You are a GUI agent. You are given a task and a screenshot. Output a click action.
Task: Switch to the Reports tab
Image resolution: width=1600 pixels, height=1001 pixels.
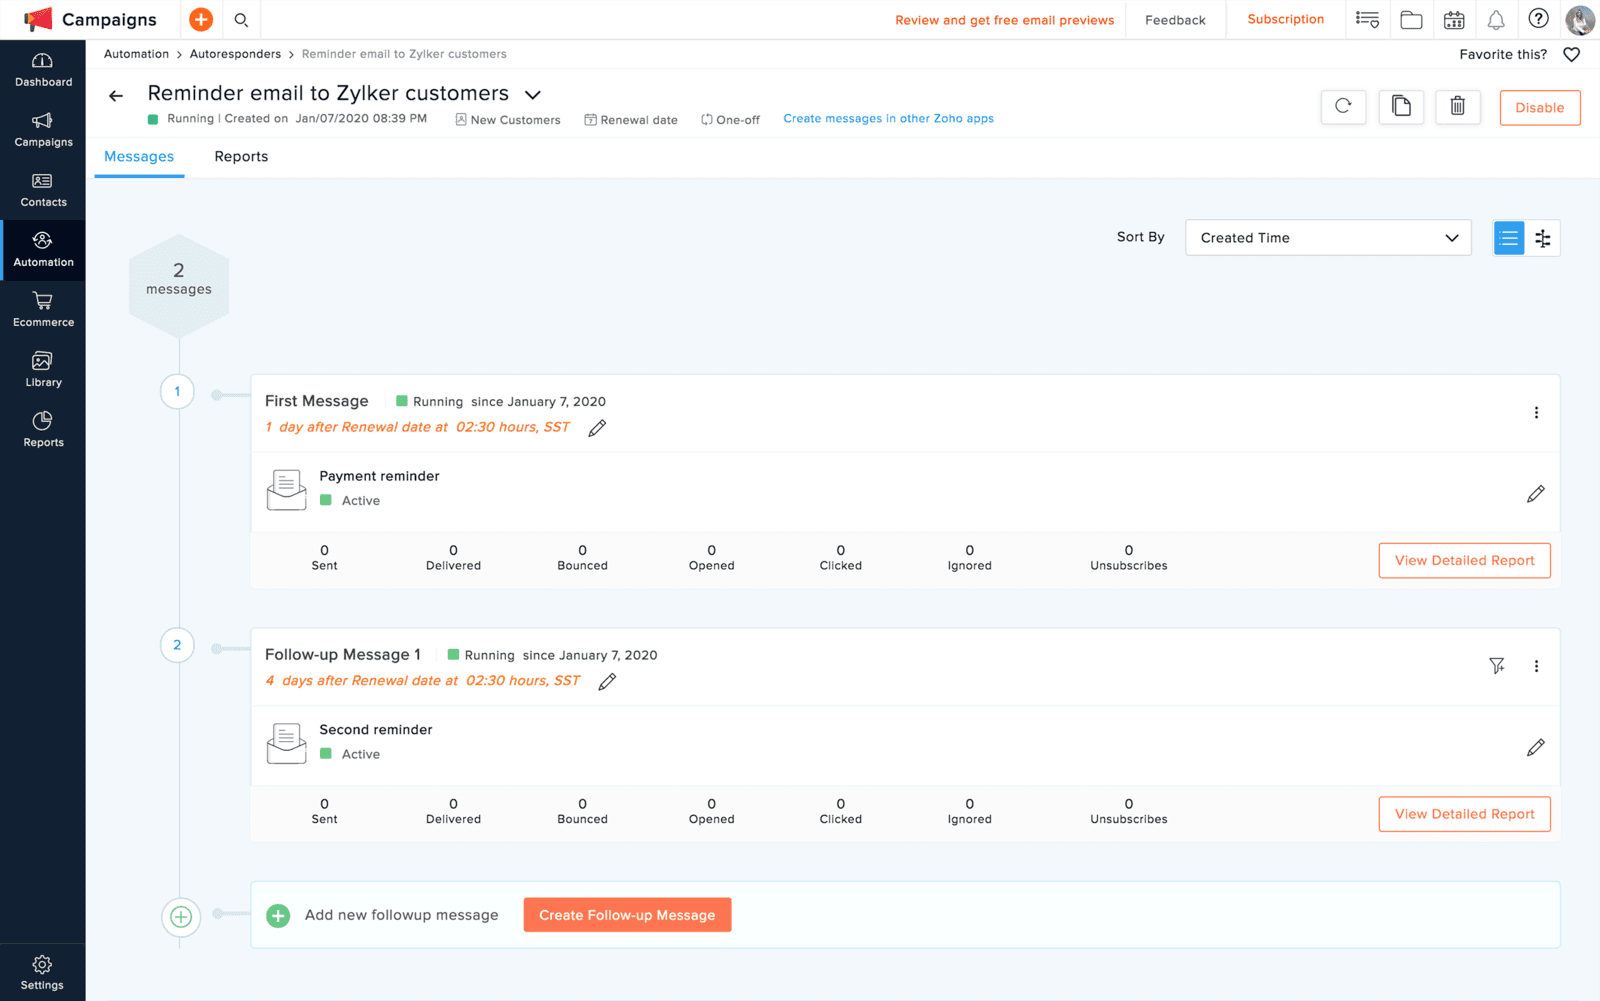tap(241, 157)
